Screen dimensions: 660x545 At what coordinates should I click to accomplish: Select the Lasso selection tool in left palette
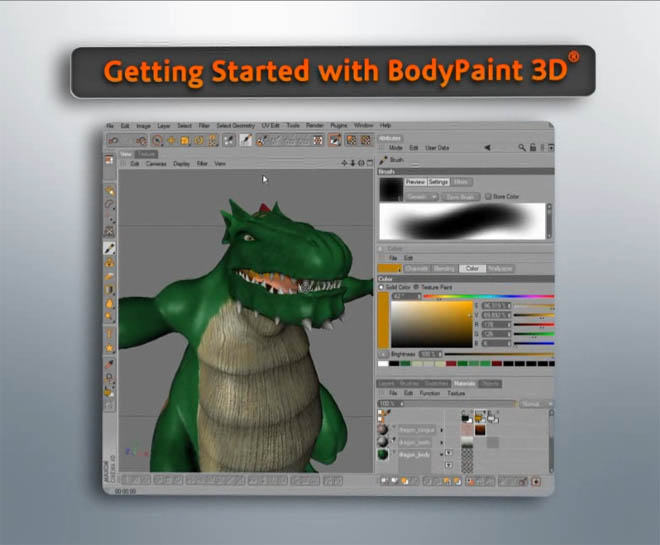109,205
